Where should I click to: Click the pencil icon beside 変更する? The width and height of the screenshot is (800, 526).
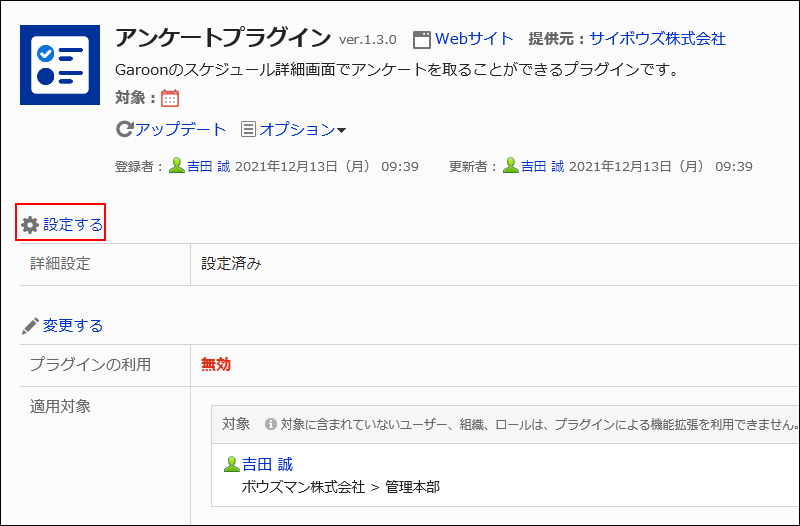pyautogui.click(x=30, y=326)
